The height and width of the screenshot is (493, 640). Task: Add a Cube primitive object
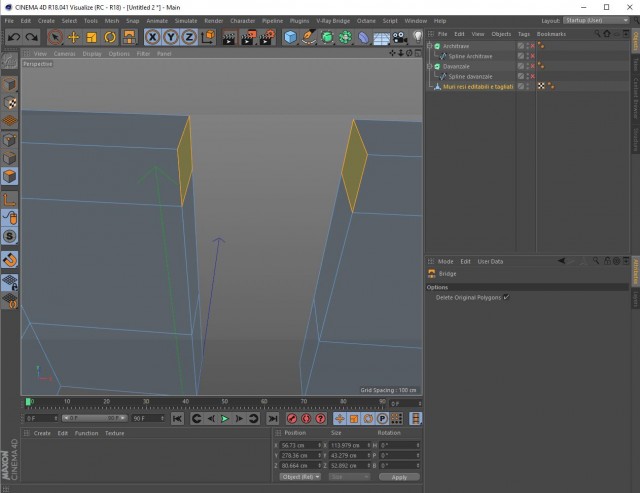pyautogui.click(x=290, y=38)
